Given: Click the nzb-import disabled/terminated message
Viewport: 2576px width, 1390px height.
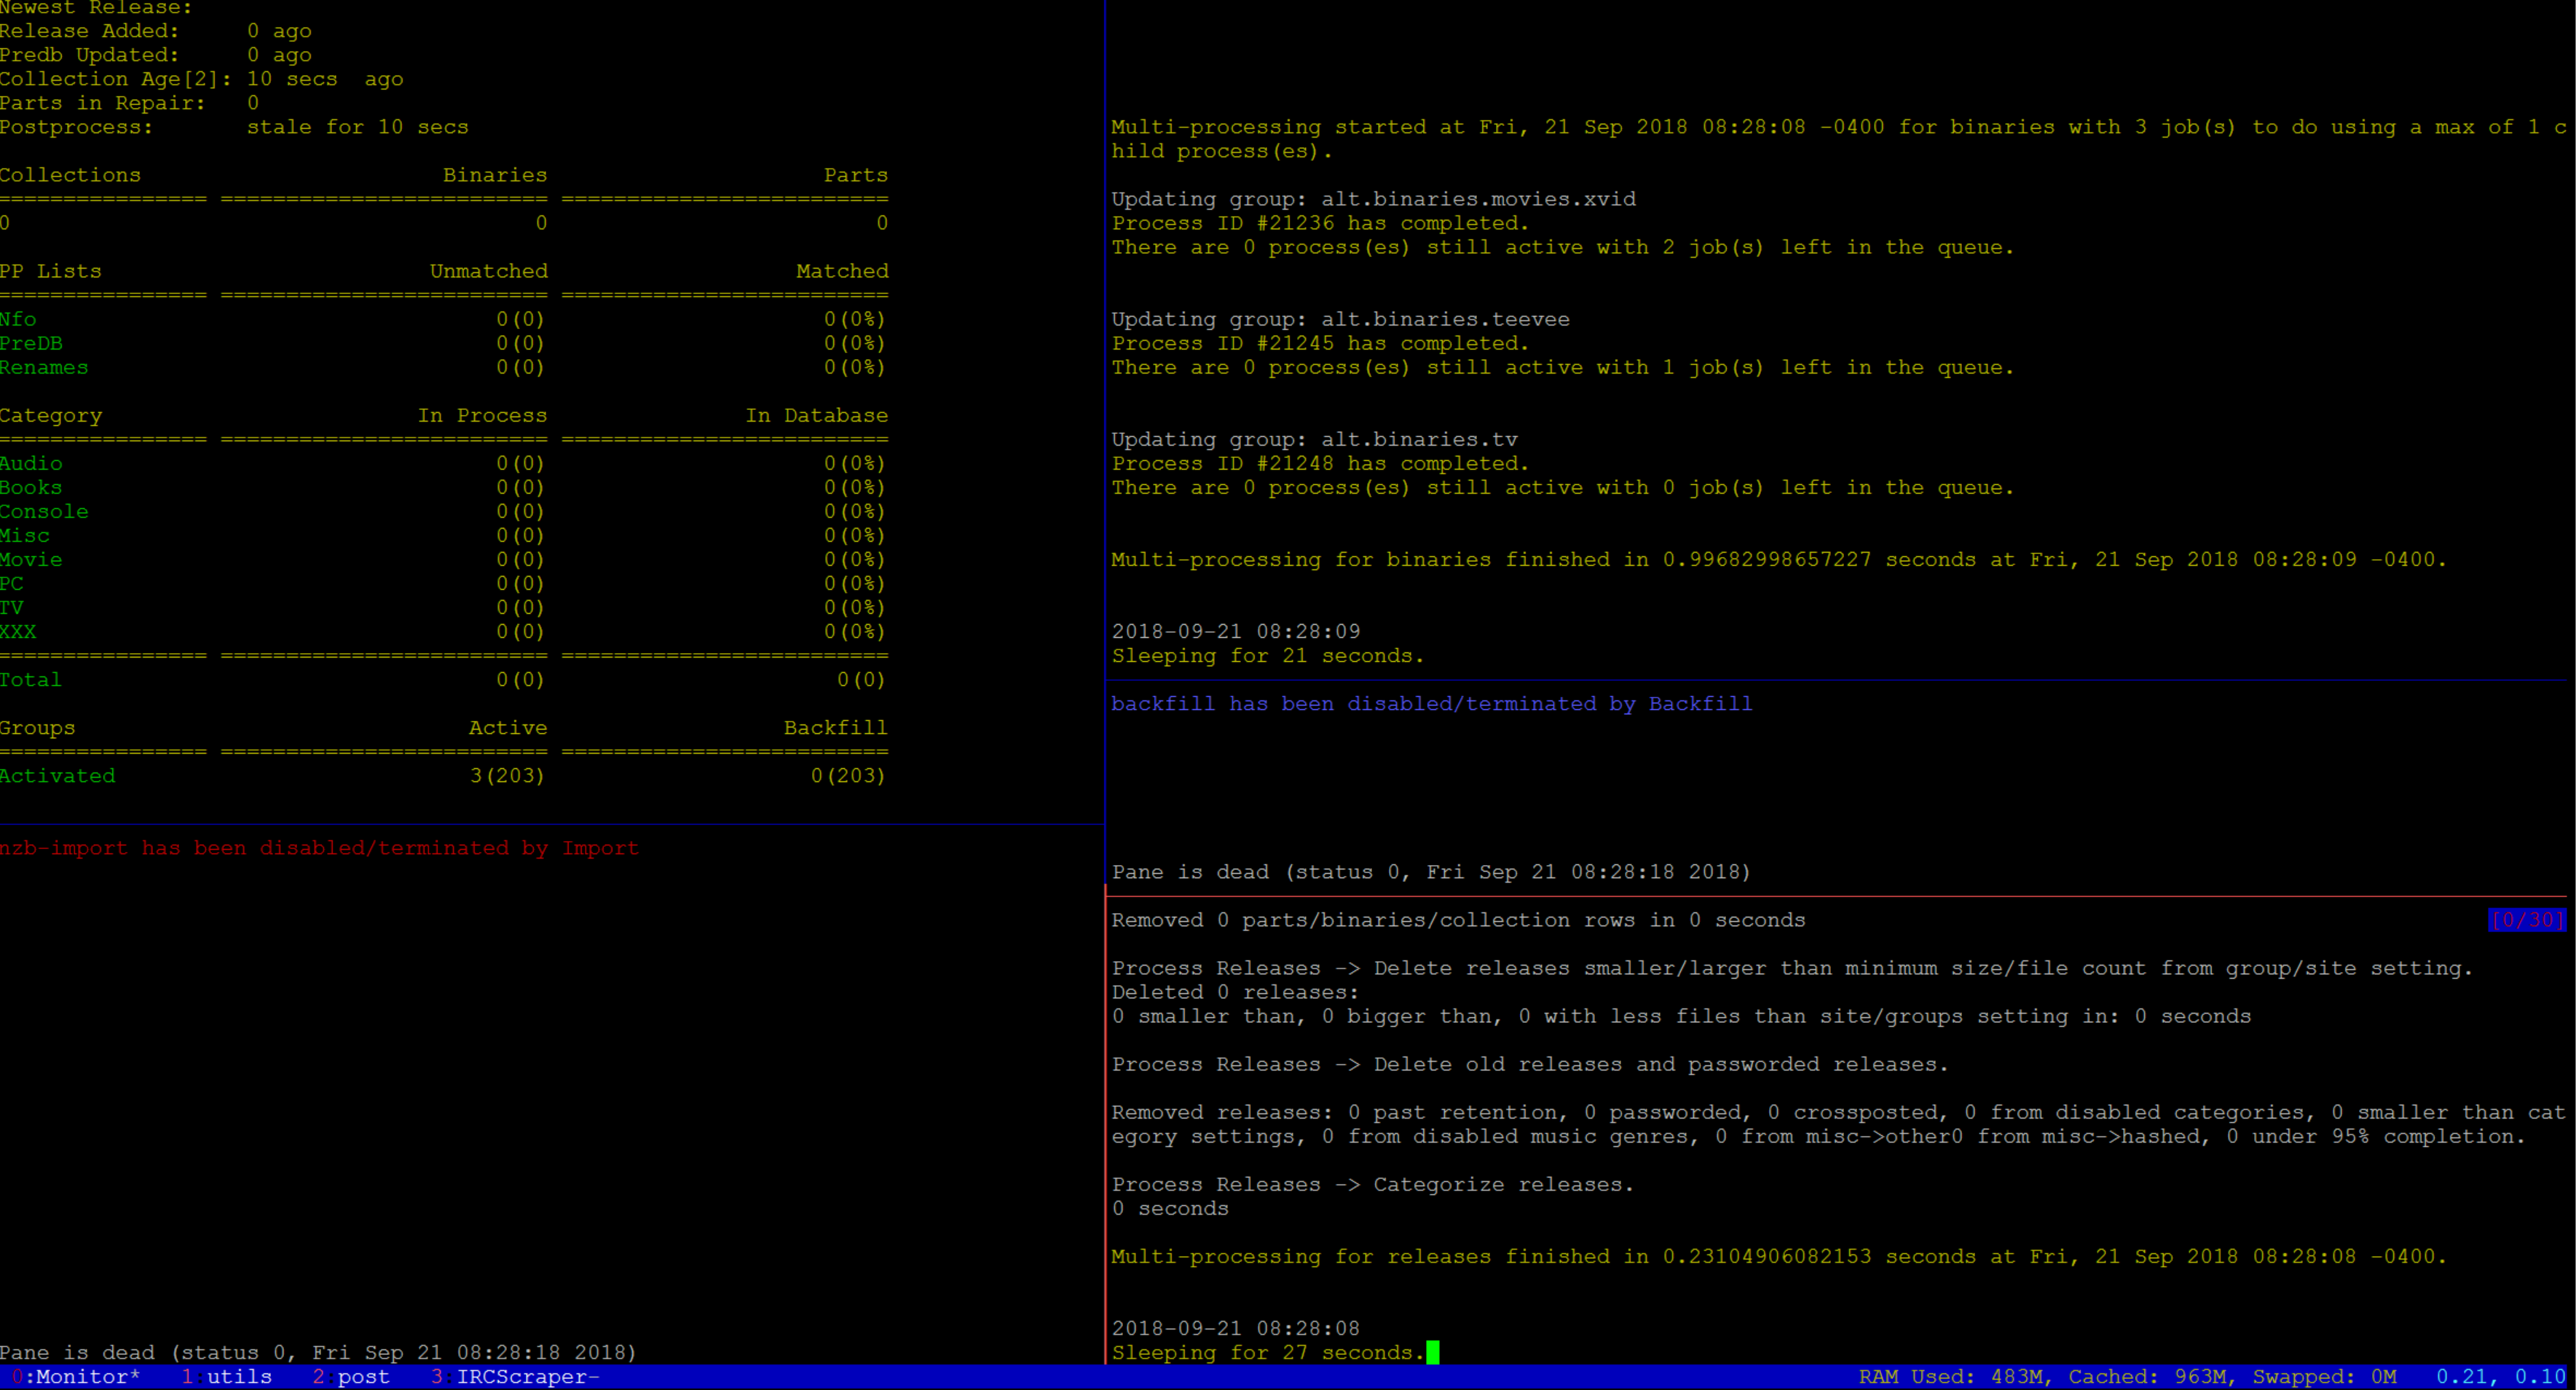Looking at the screenshot, I should tap(320, 847).
